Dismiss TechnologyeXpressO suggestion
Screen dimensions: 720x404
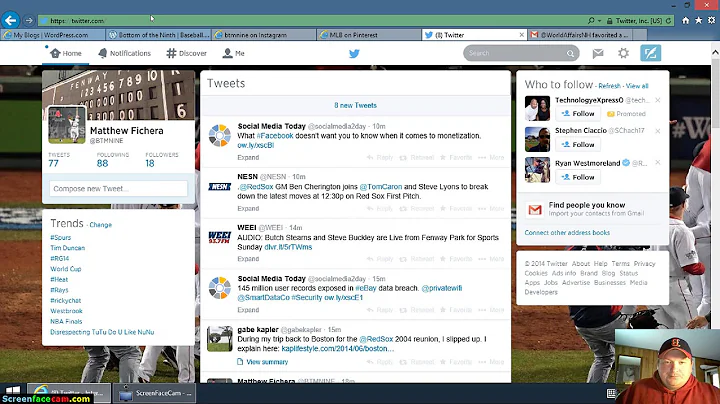[658, 100]
